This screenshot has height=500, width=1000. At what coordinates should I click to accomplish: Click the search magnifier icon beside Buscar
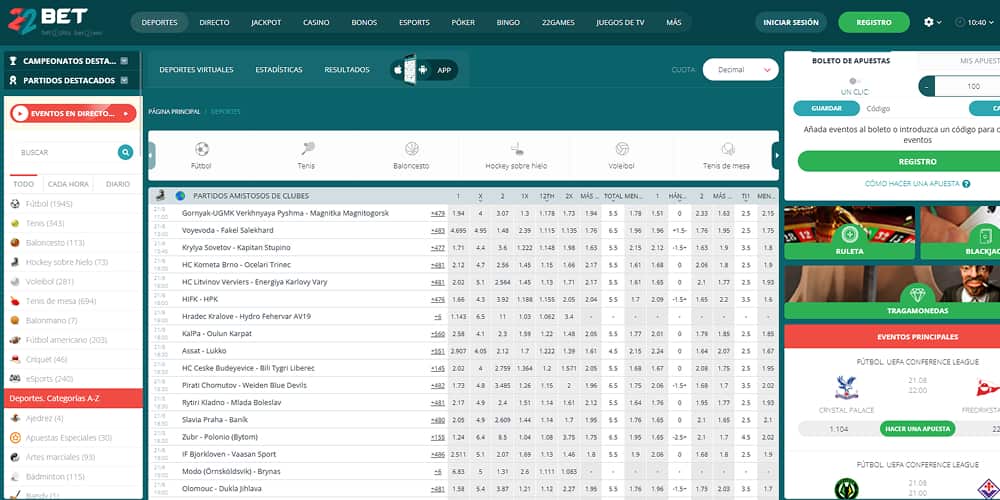coord(125,152)
